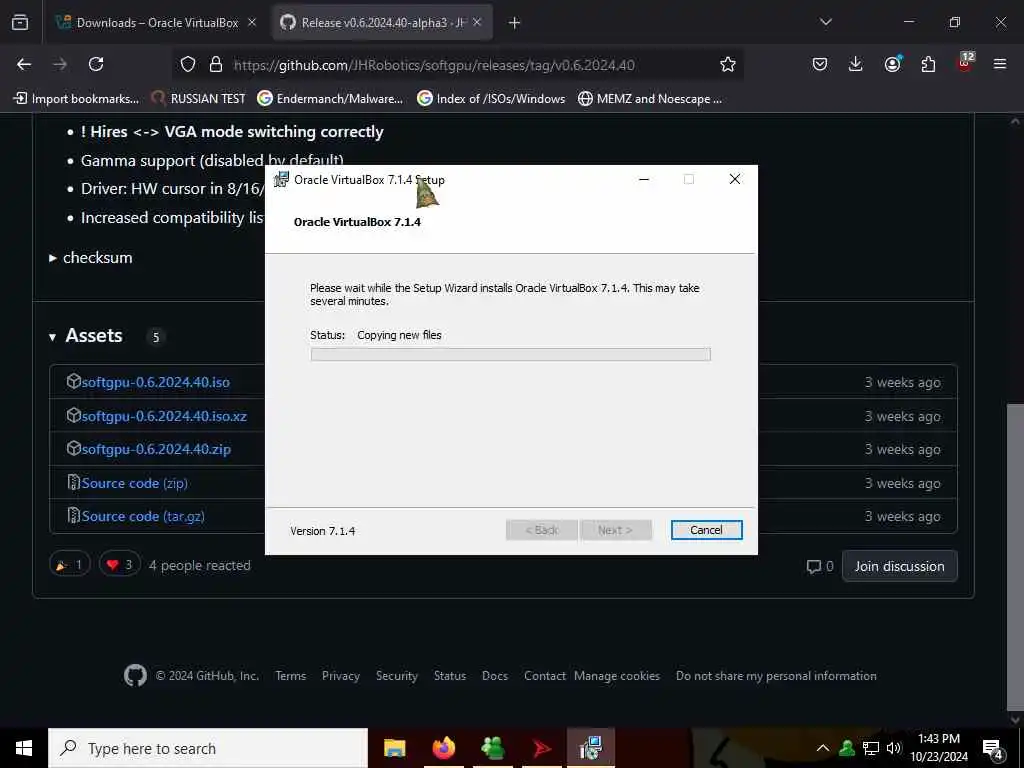
Task: Open the Endermanch/Malware bookmark
Action: point(330,99)
